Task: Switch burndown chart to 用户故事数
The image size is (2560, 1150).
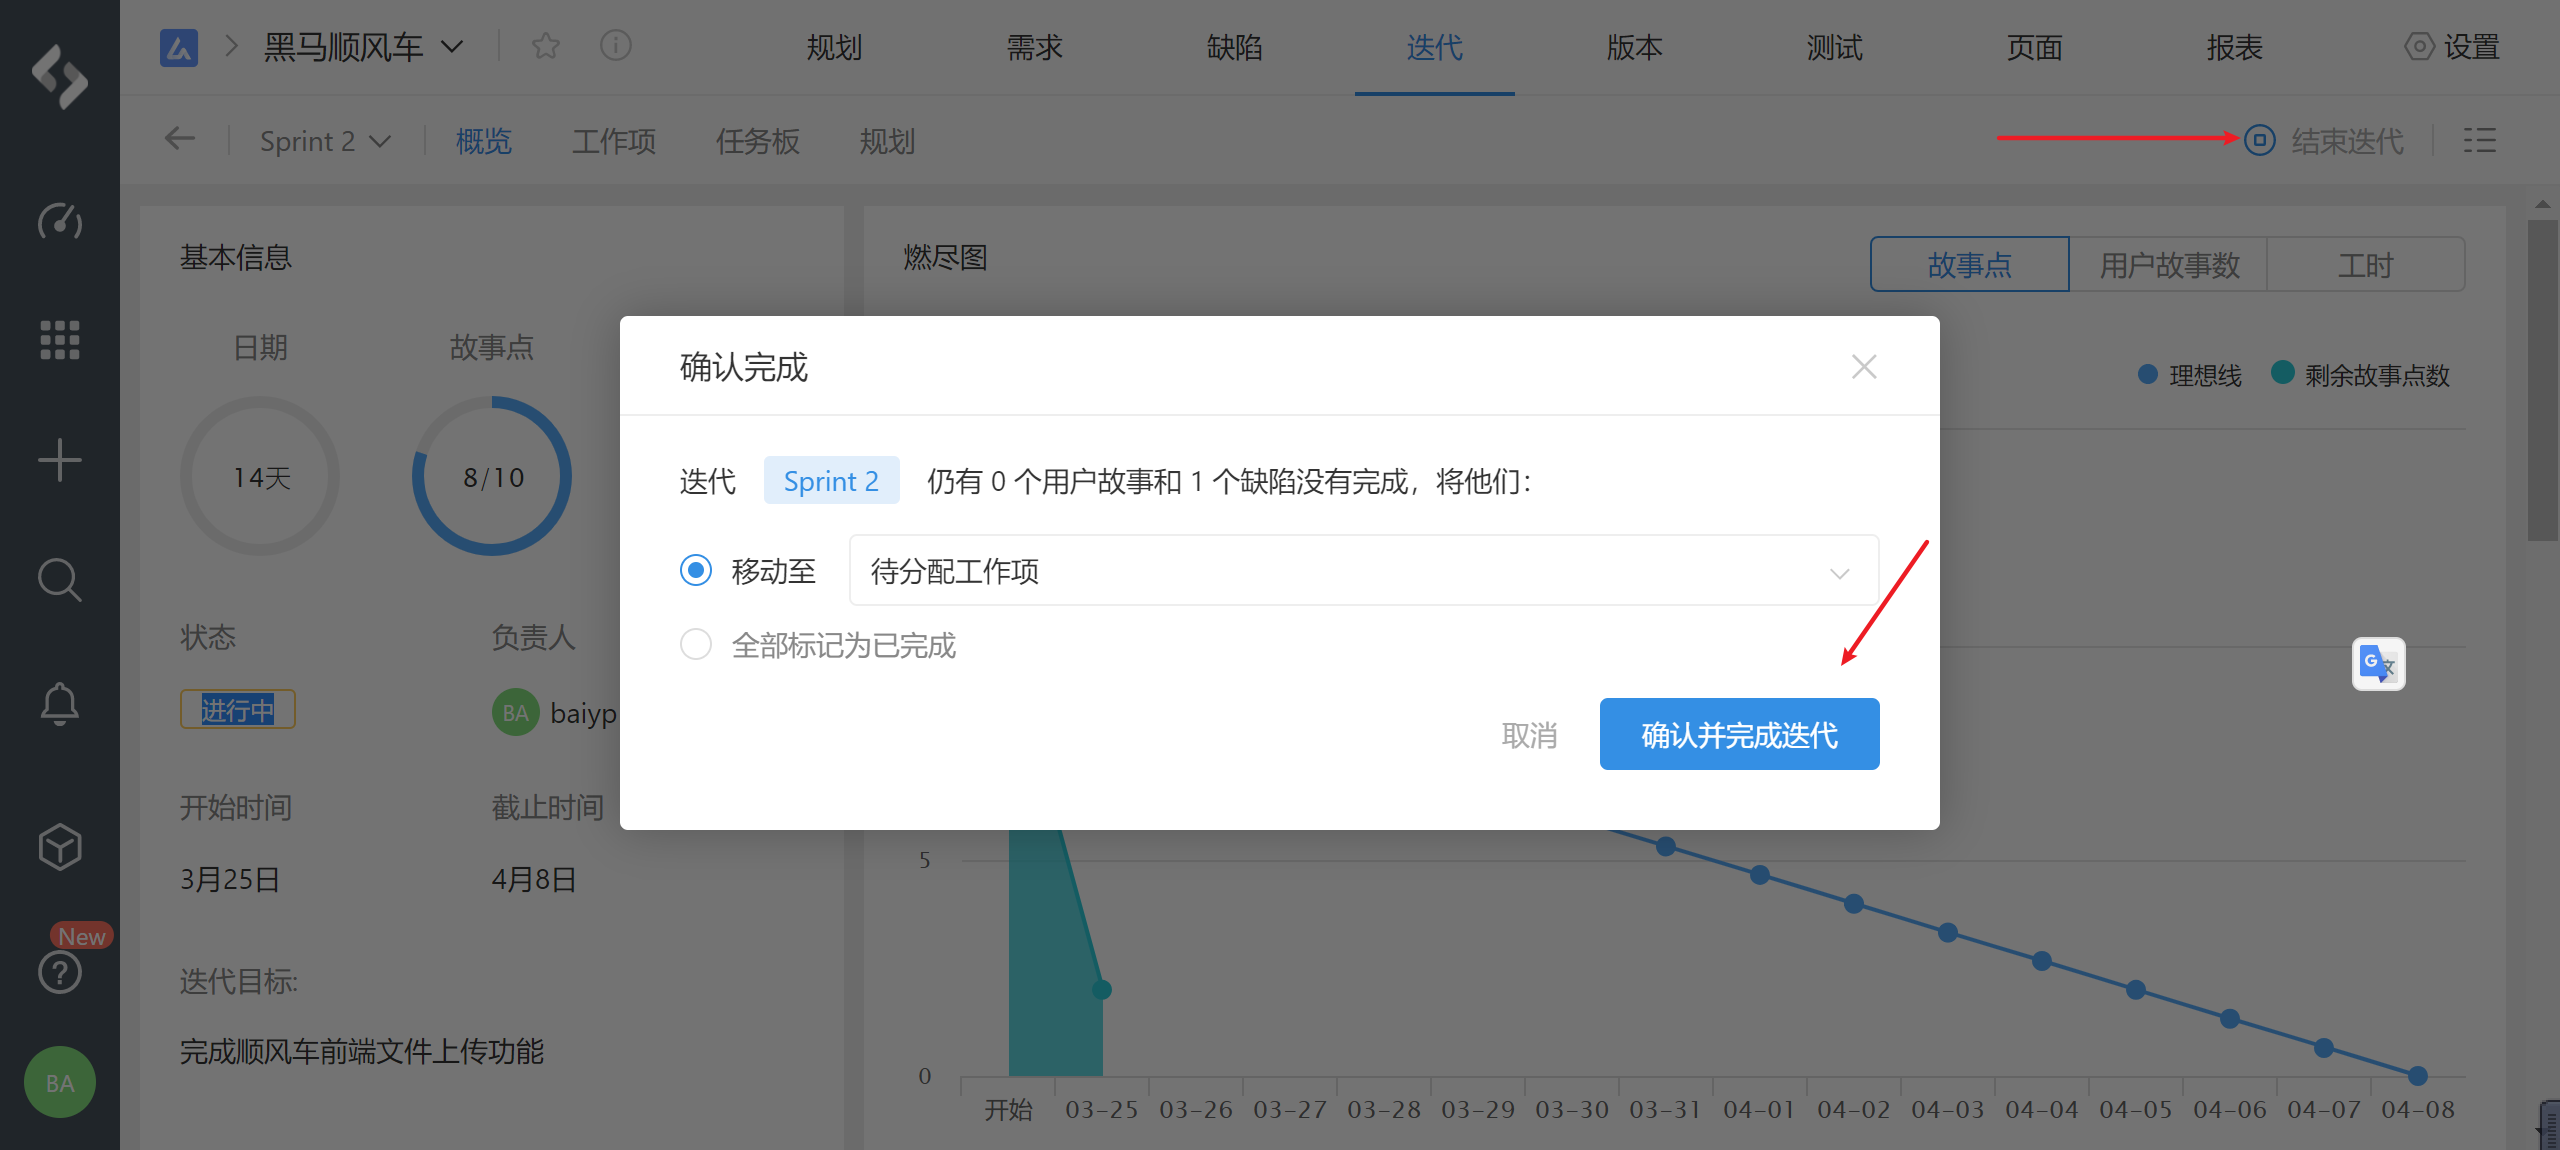Action: [2168, 265]
